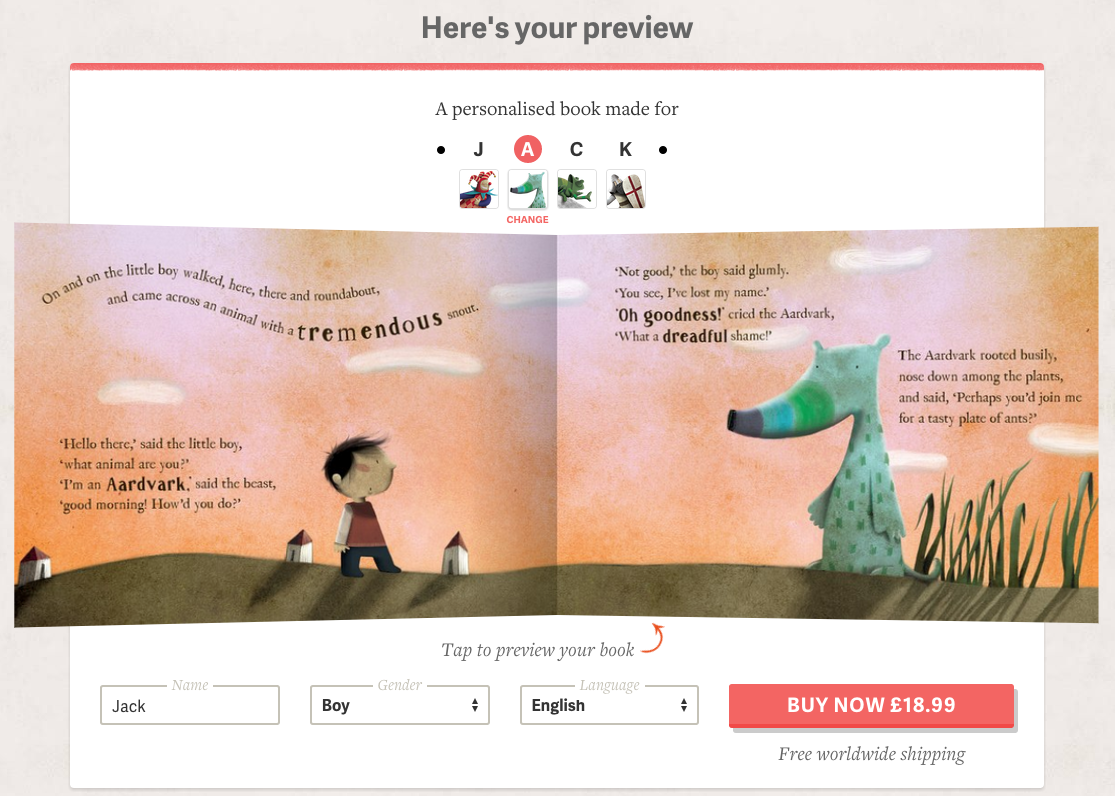Click the green chameleon character thumbnail
Viewport: 1115px width, 796px height.
pyautogui.click(x=577, y=189)
